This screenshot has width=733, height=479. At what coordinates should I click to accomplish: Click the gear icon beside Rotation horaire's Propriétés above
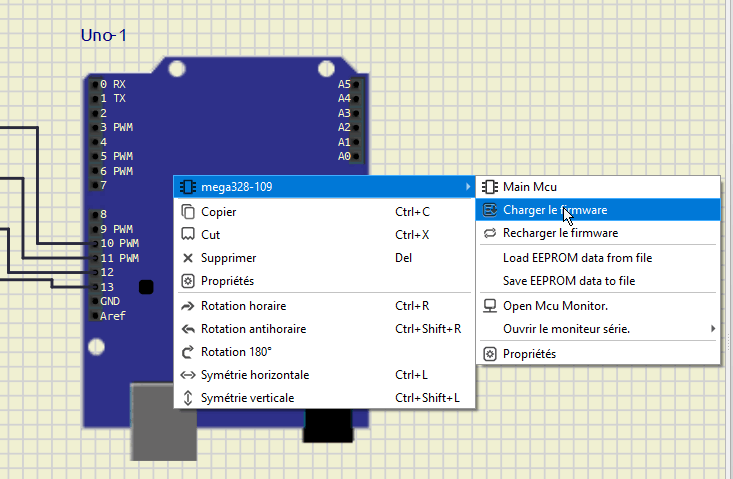click(188, 281)
